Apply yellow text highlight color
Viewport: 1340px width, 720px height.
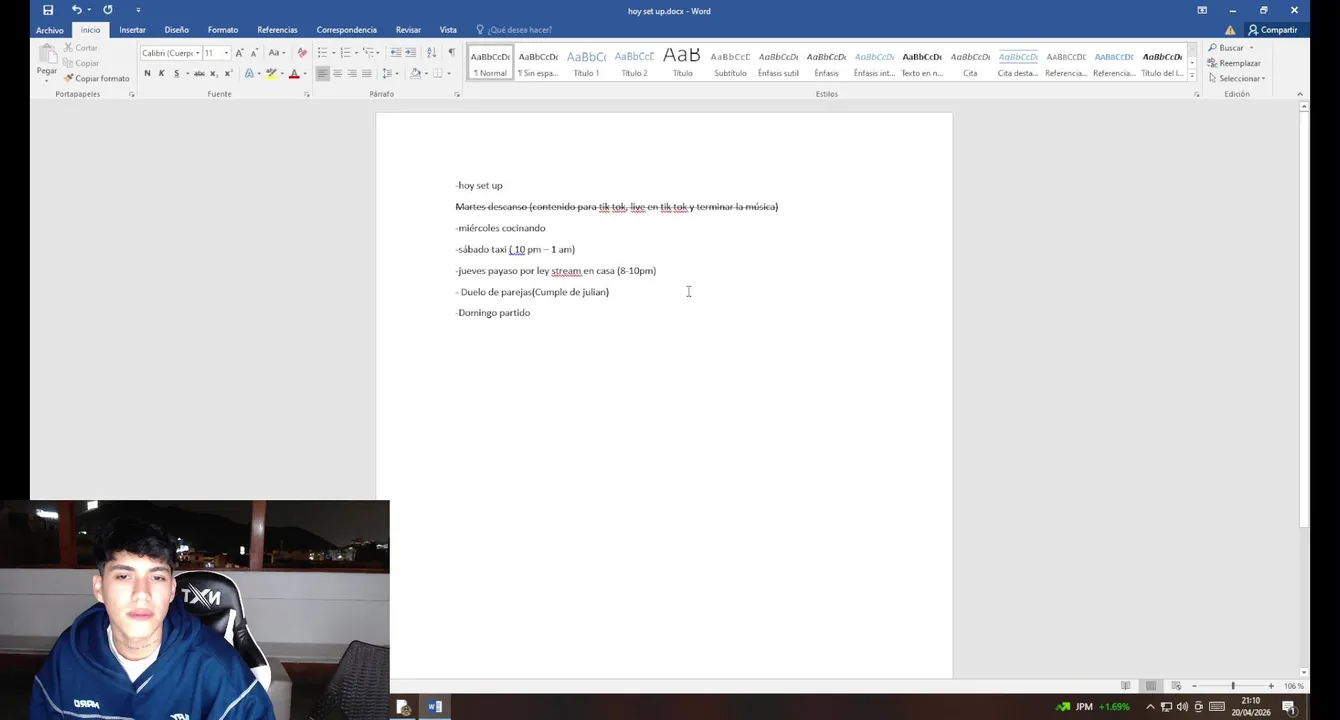pos(270,73)
